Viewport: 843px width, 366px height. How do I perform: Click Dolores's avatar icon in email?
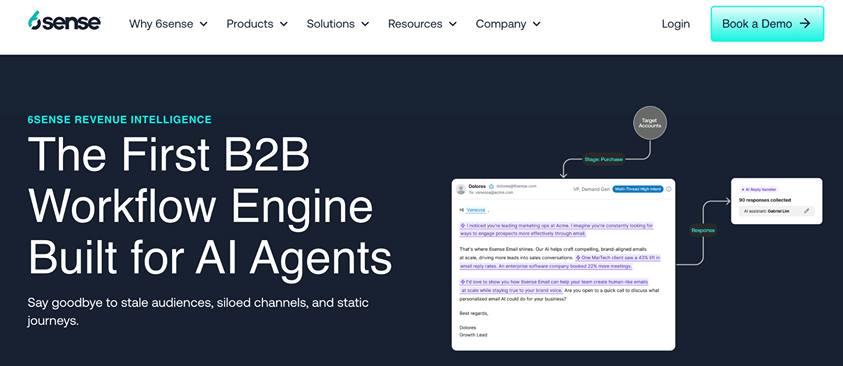[x=461, y=189]
